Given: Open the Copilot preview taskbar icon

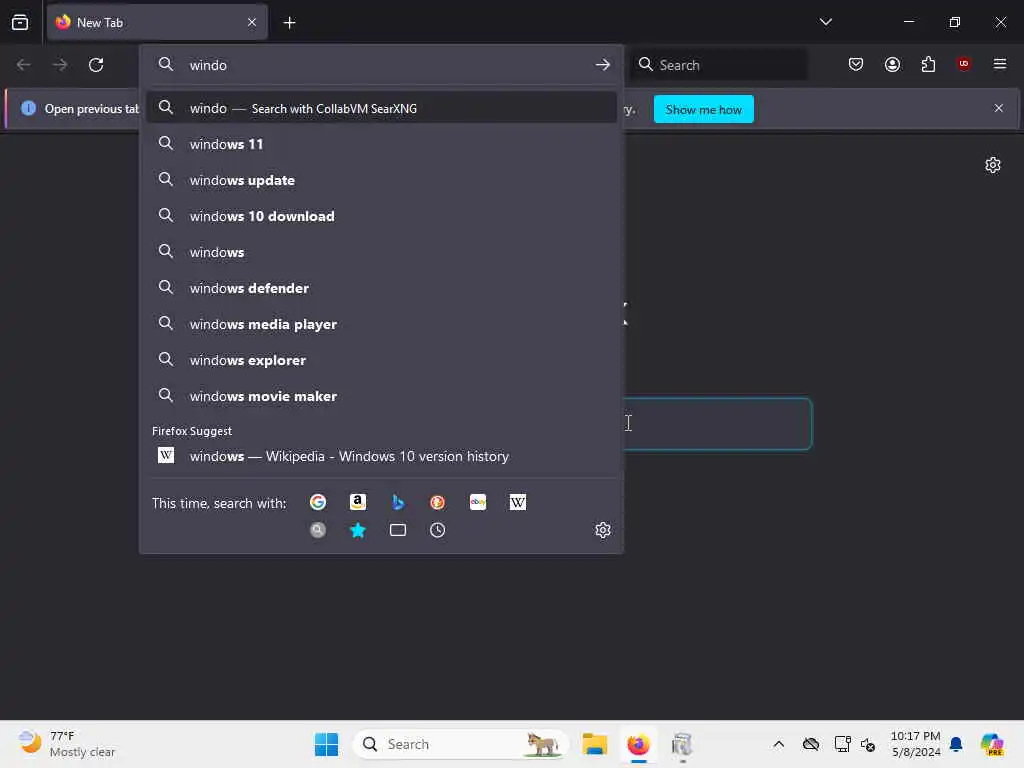Looking at the screenshot, I should pyautogui.click(x=992, y=744).
